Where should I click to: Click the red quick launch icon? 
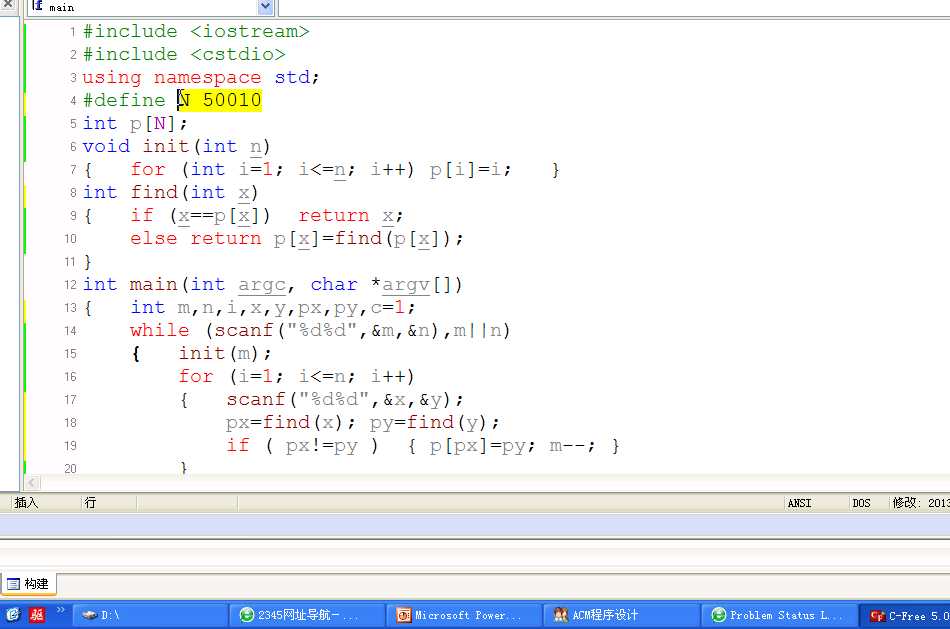tap(38, 615)
